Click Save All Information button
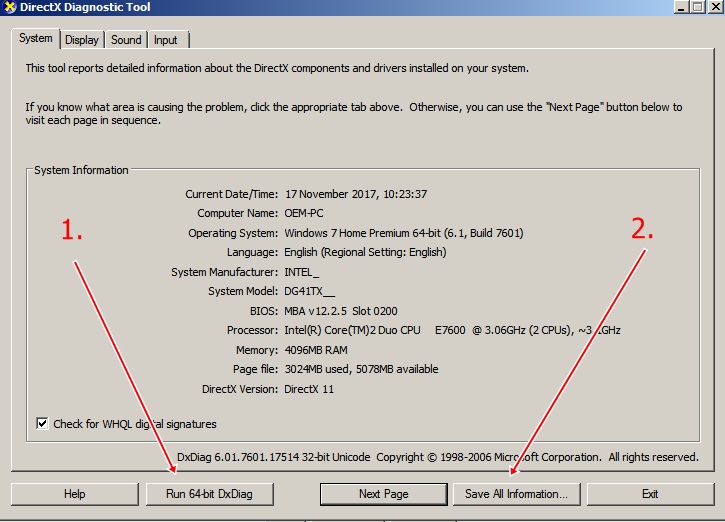725x522 pixels. pos(516,494)
